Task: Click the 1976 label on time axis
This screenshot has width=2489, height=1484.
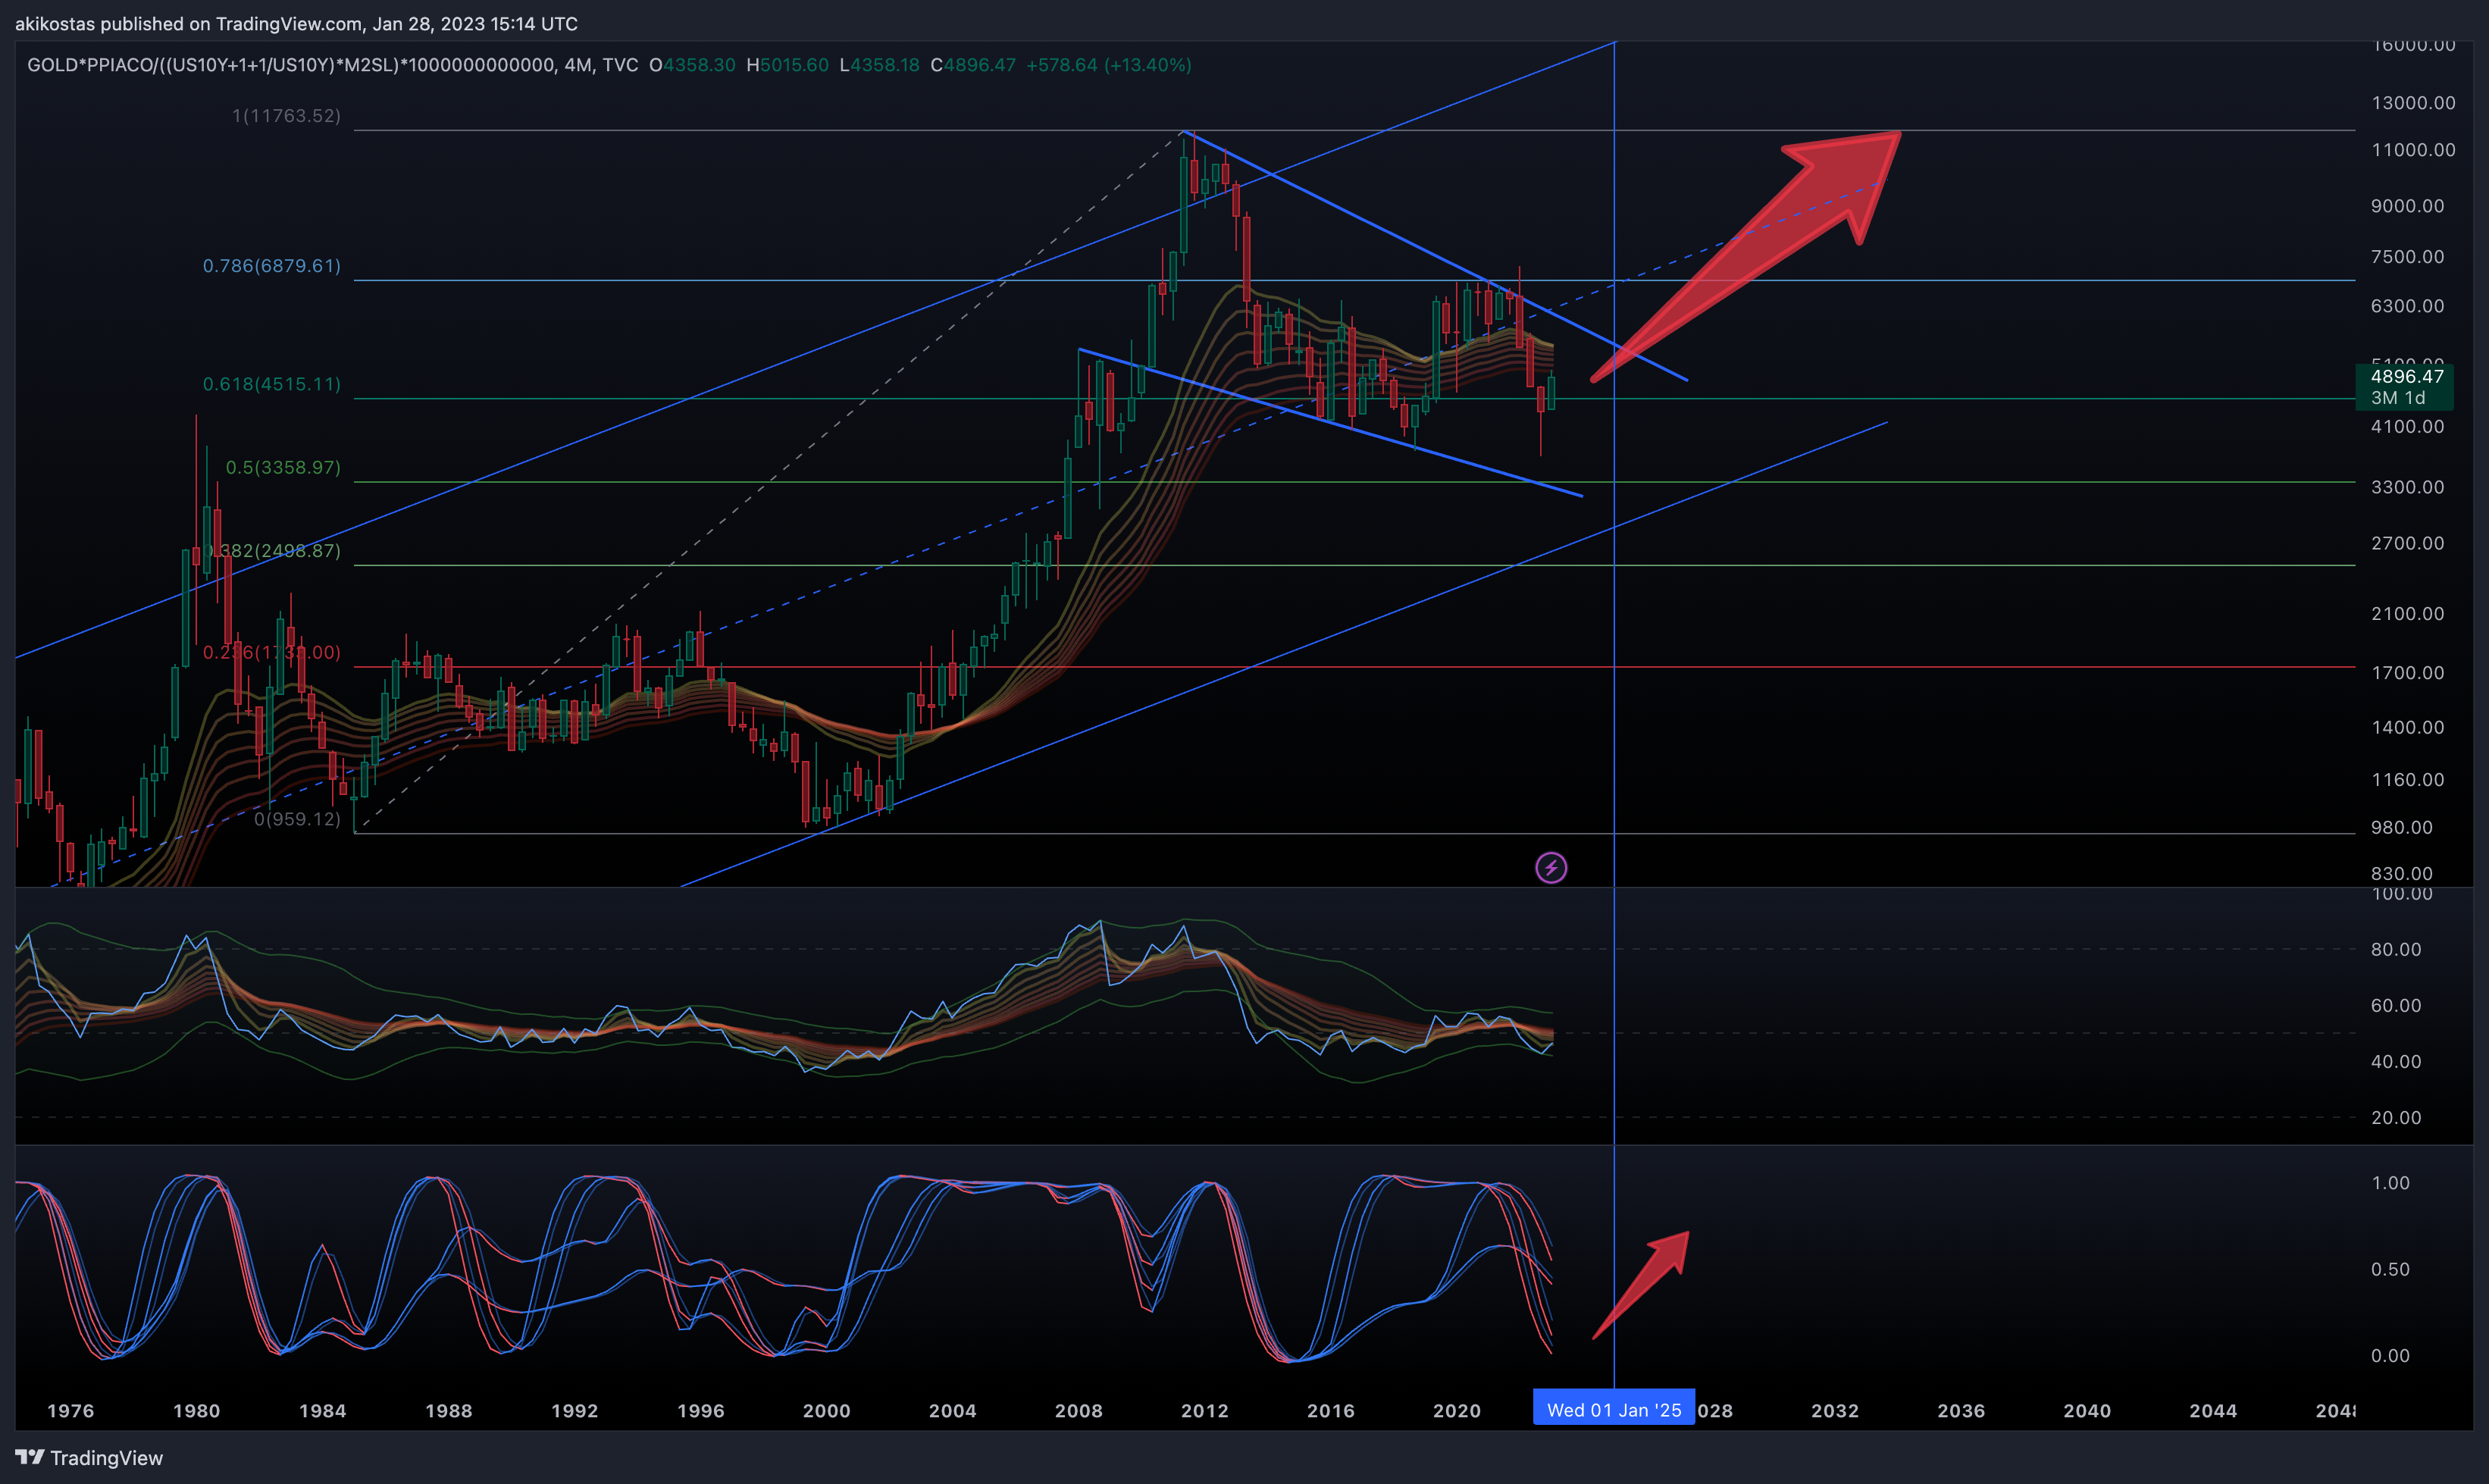Action: [x=70, y=1410]
